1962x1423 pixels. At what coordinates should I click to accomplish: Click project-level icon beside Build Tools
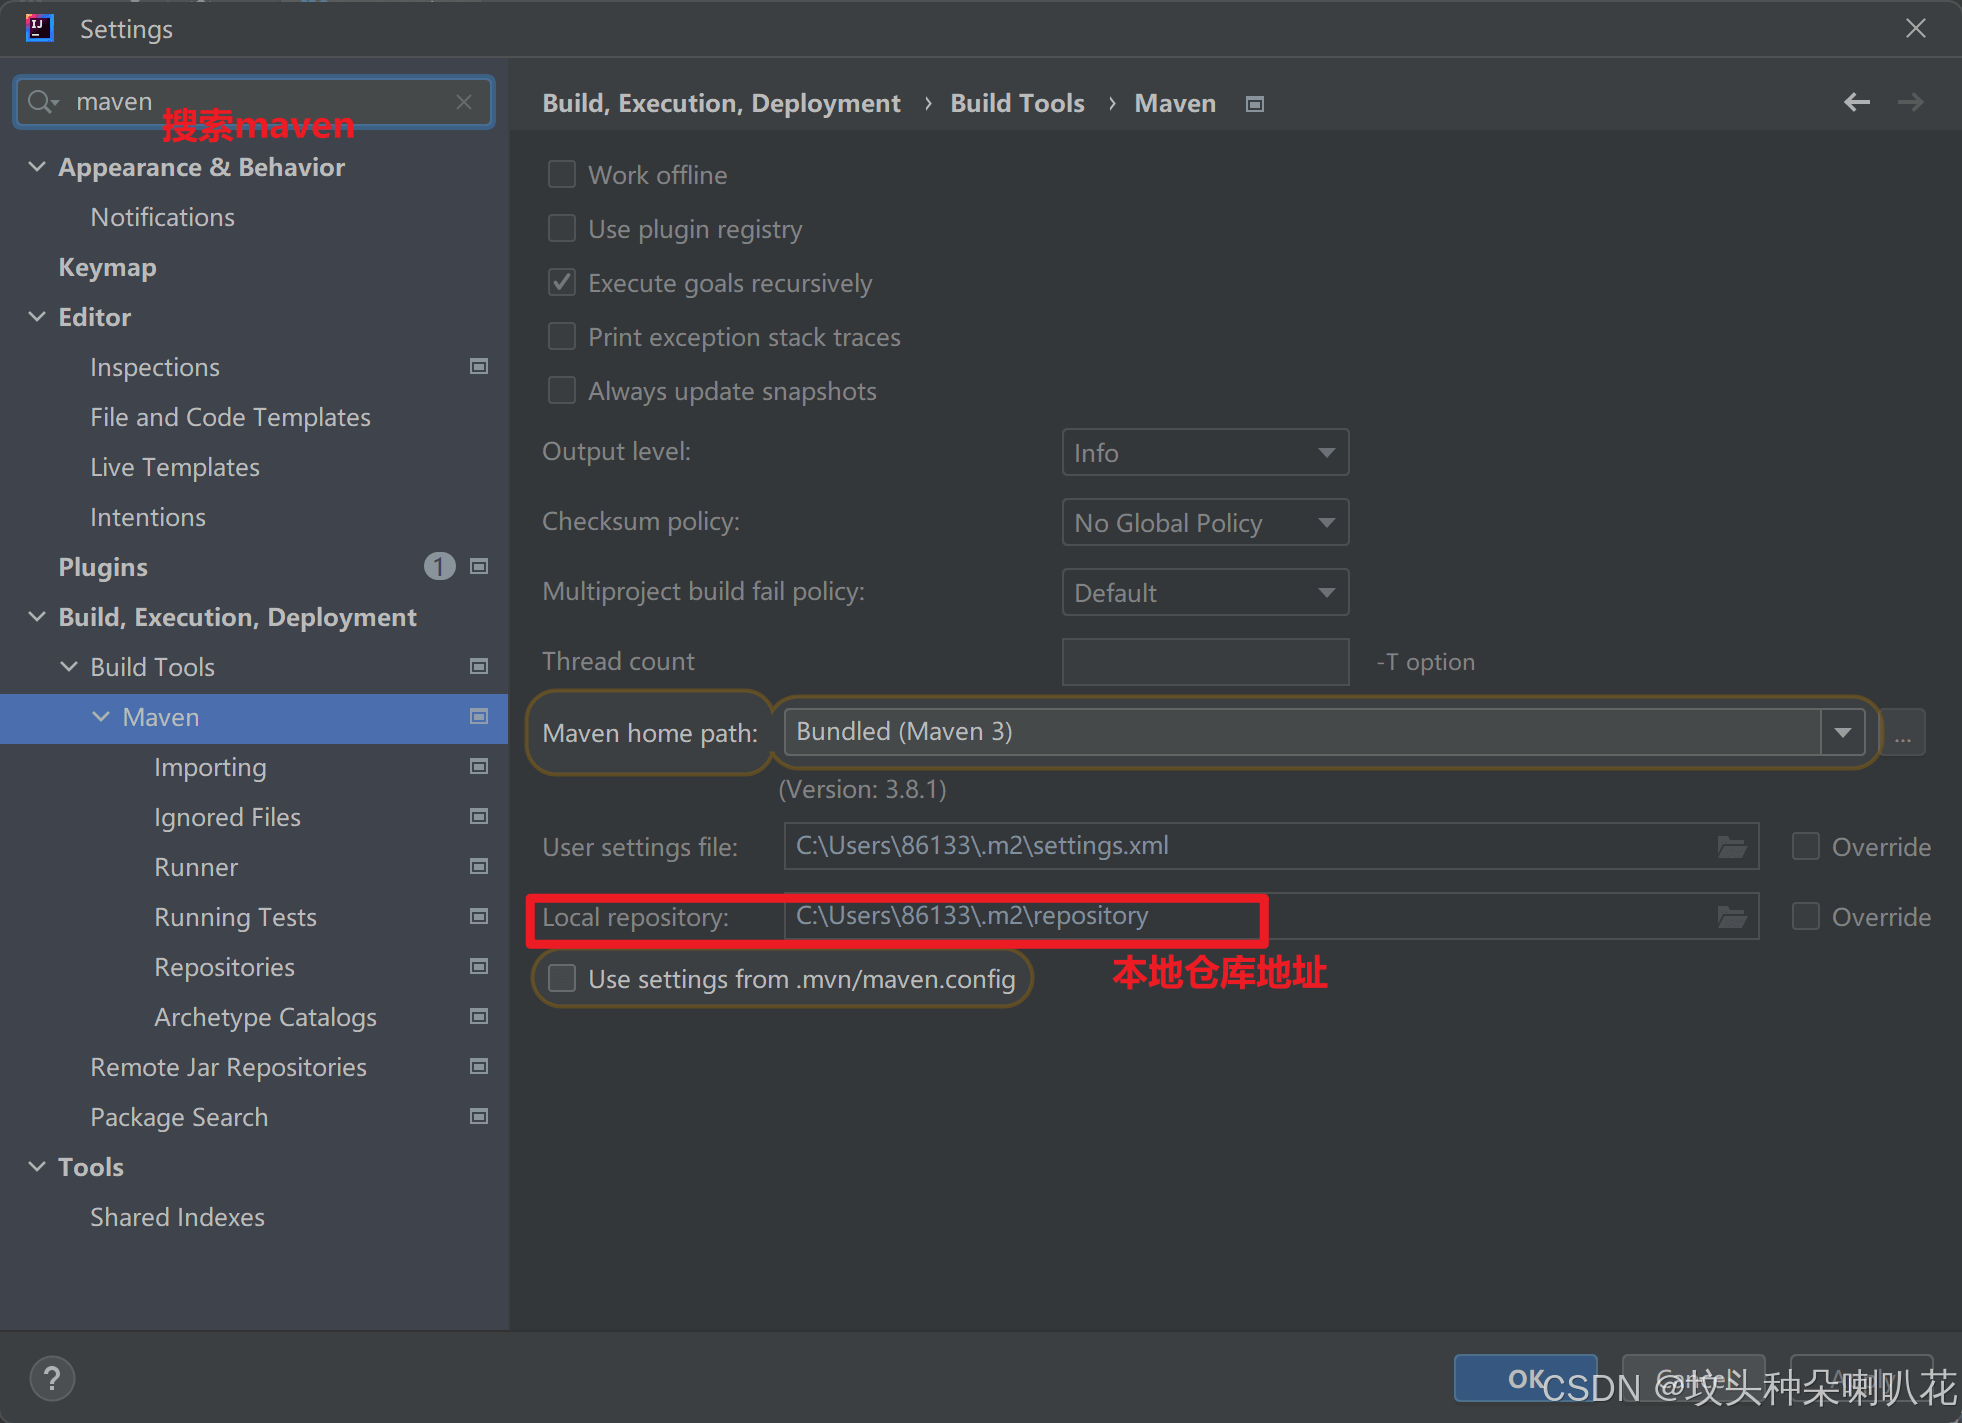point(479,667)
